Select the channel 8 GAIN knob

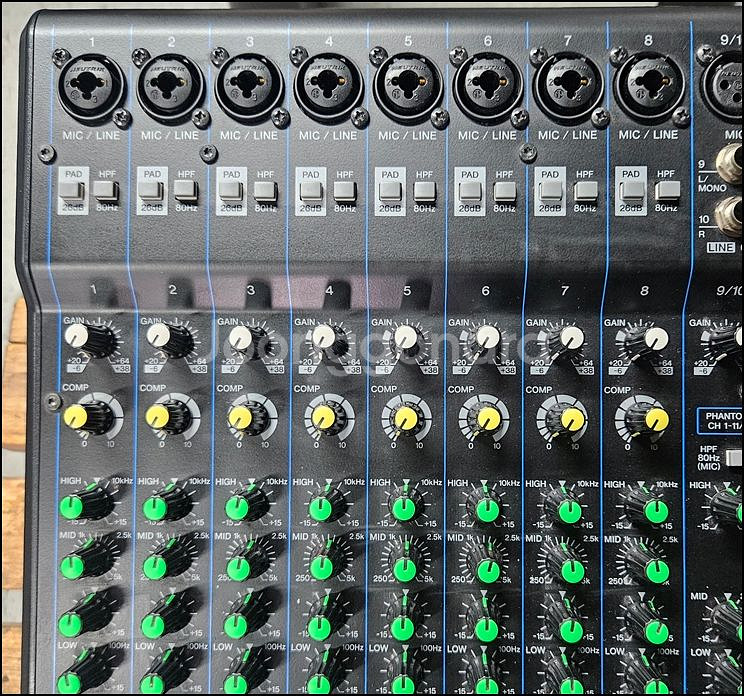[655, 338]
